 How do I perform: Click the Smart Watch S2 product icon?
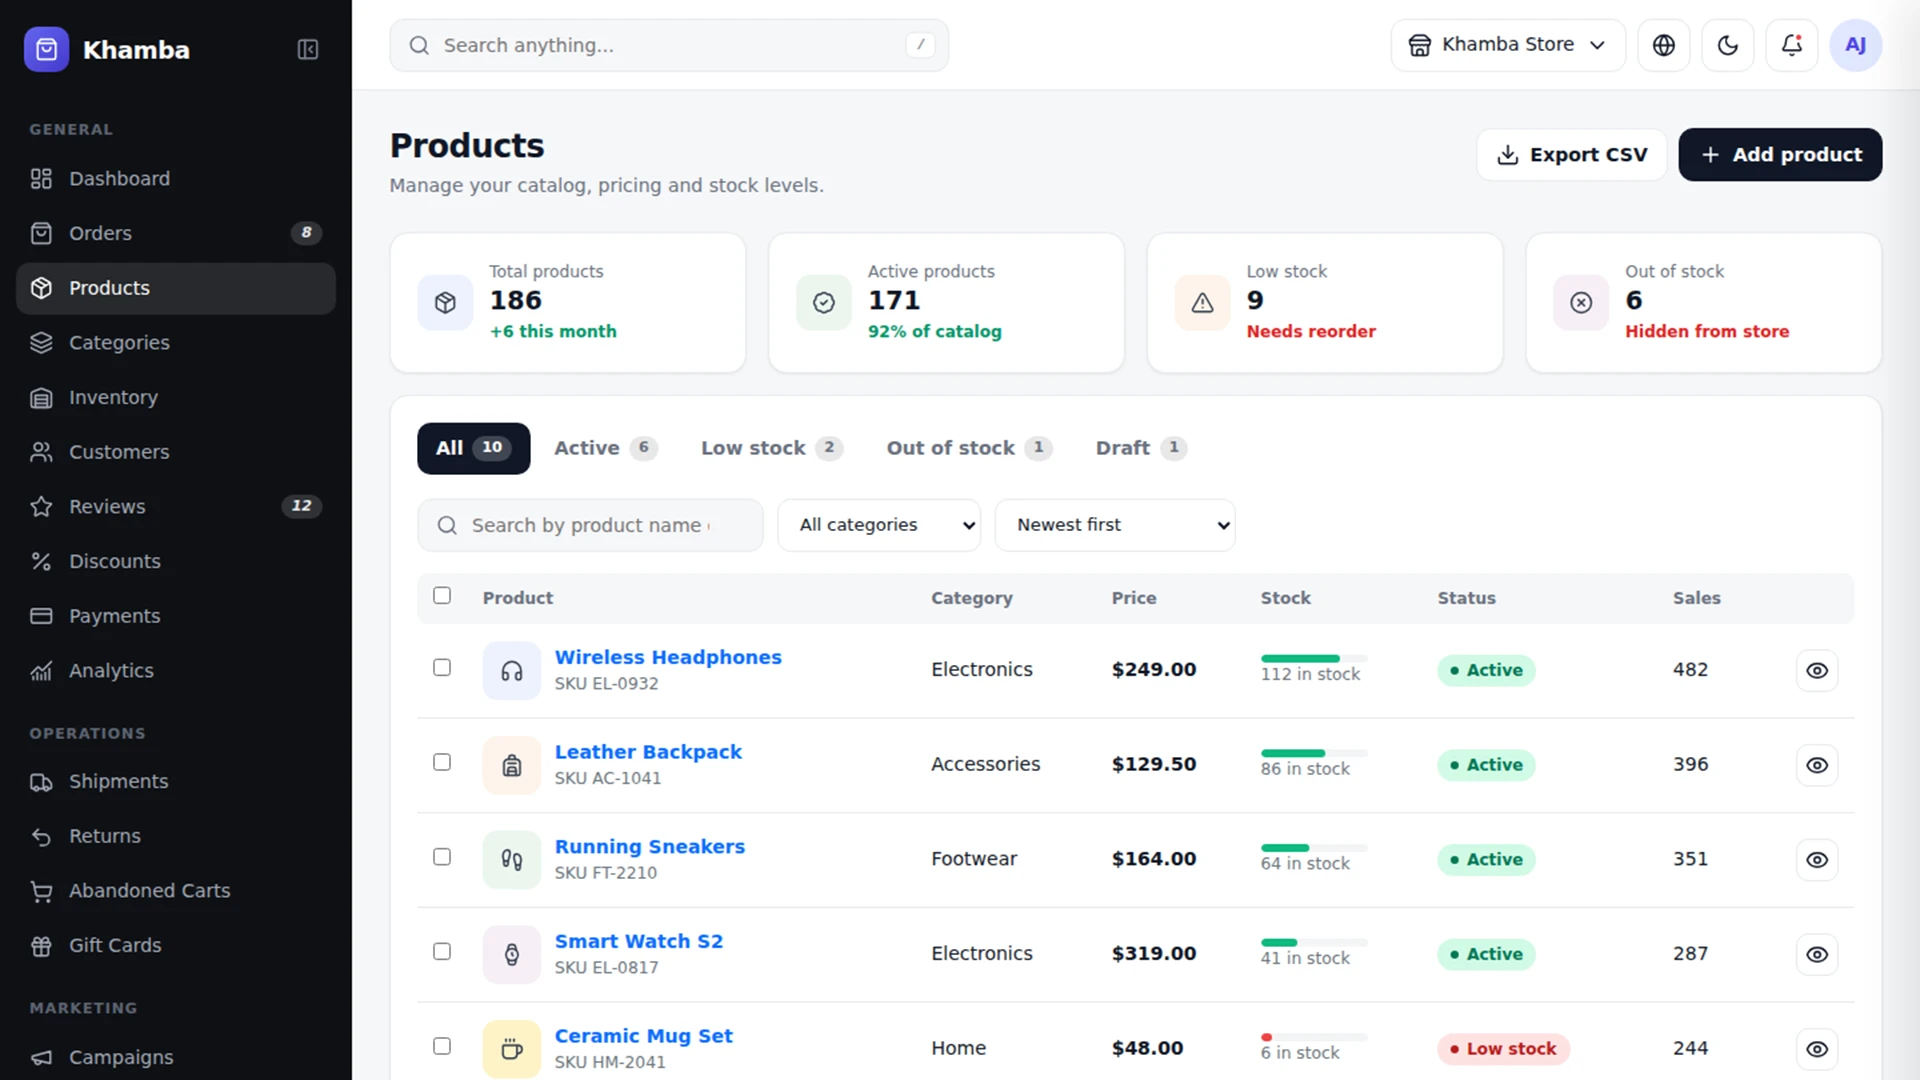512,954
